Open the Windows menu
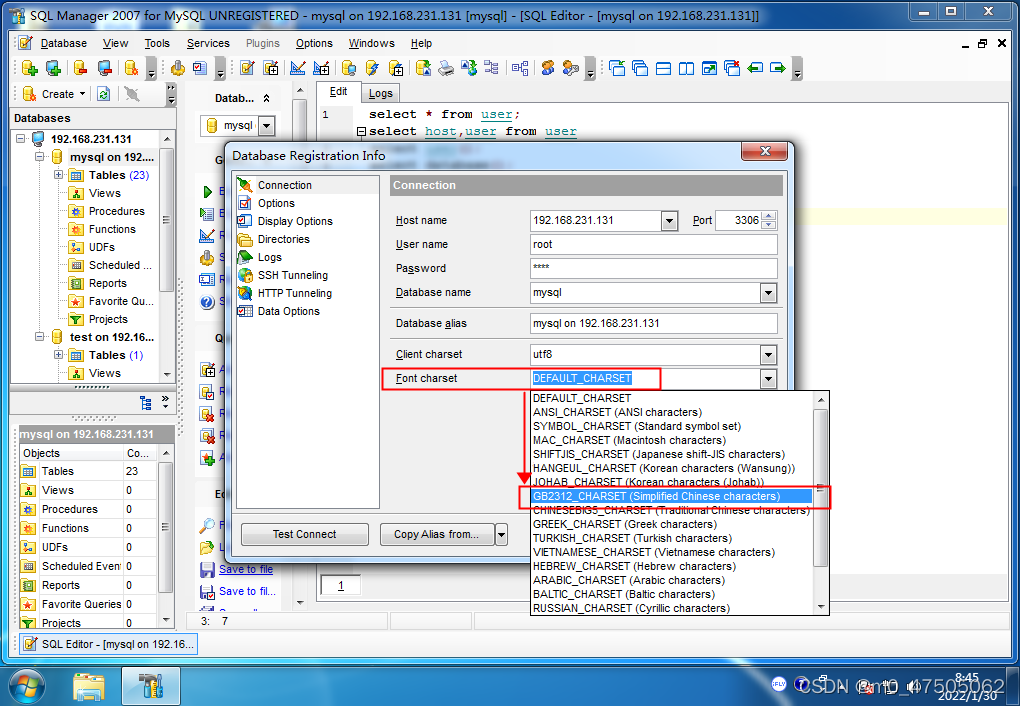This screenshot has width=1020, height=706. pos(371,44)
